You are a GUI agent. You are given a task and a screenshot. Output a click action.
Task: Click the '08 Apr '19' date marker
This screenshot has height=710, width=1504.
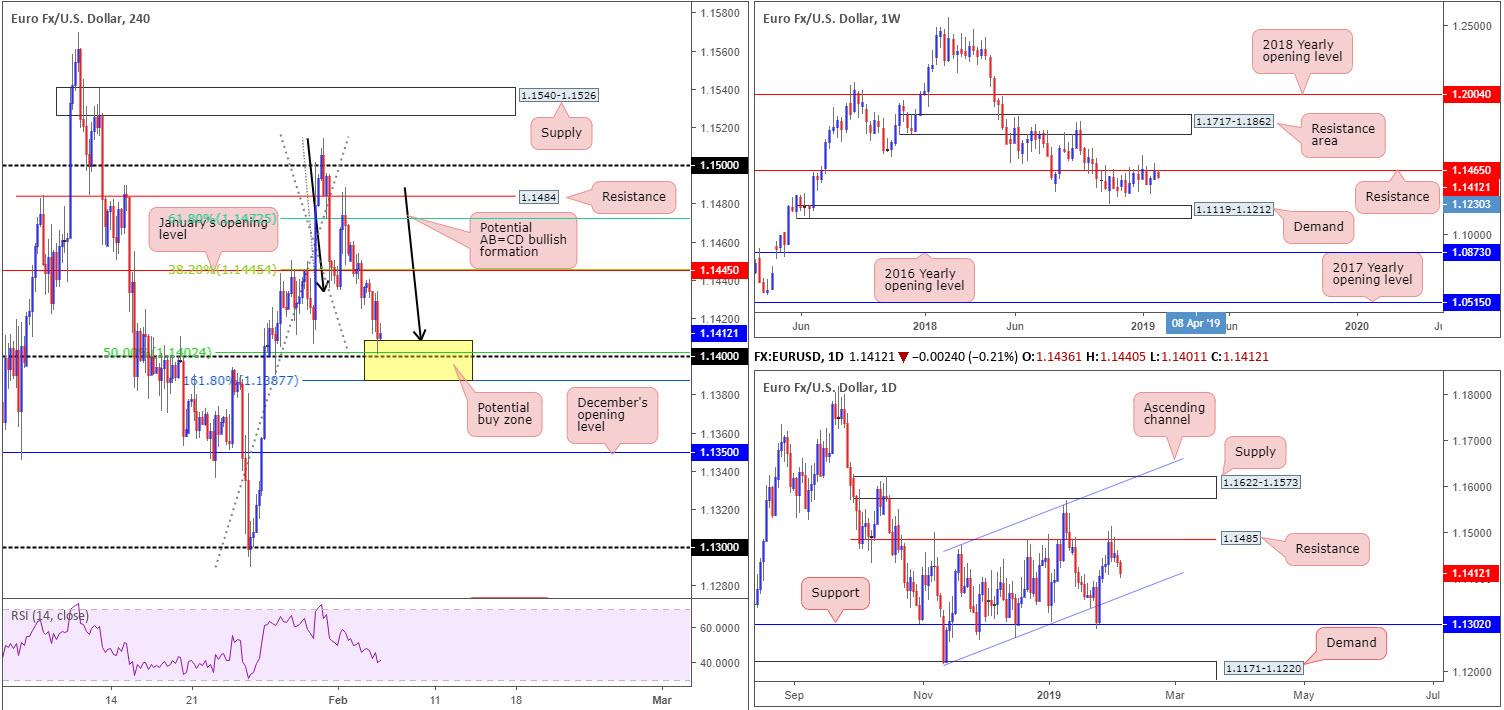point(1194,324)
